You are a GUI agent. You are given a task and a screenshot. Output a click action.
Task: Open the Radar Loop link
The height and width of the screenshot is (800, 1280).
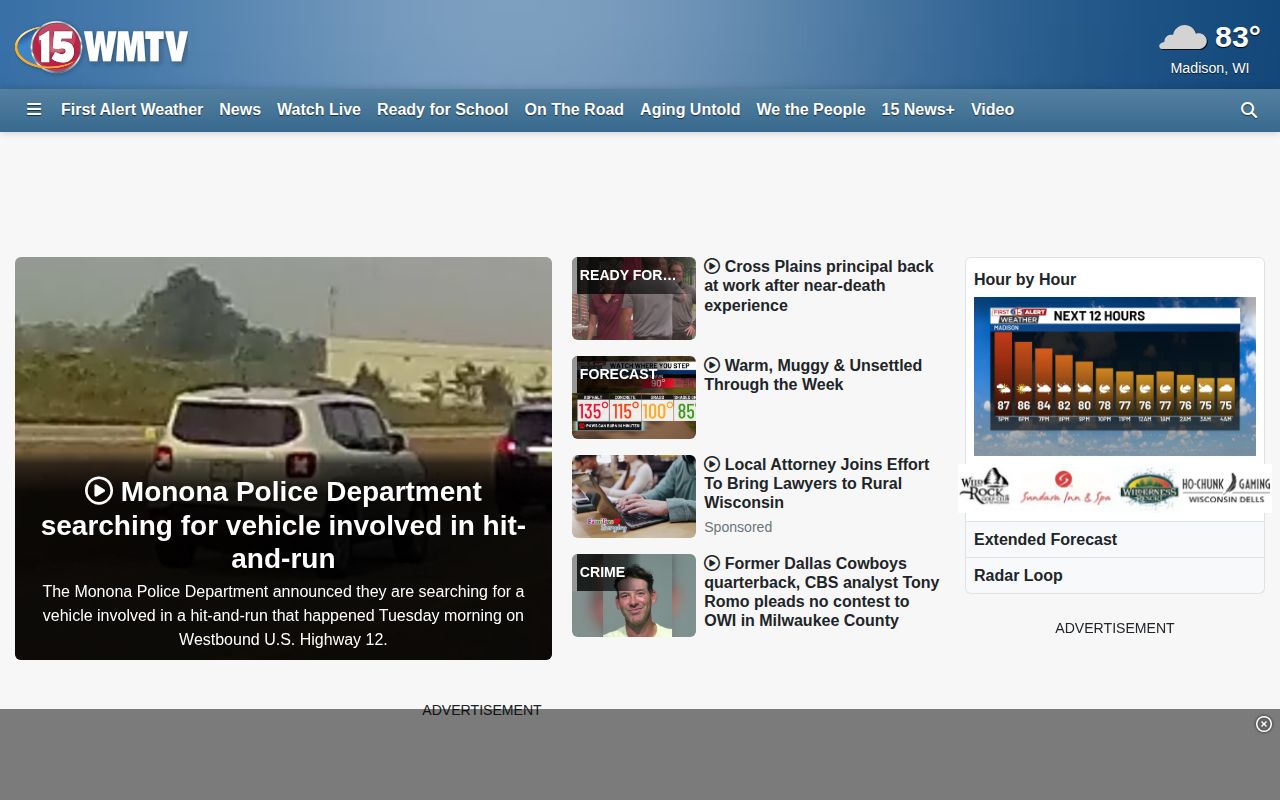[x=1018, y=575]
